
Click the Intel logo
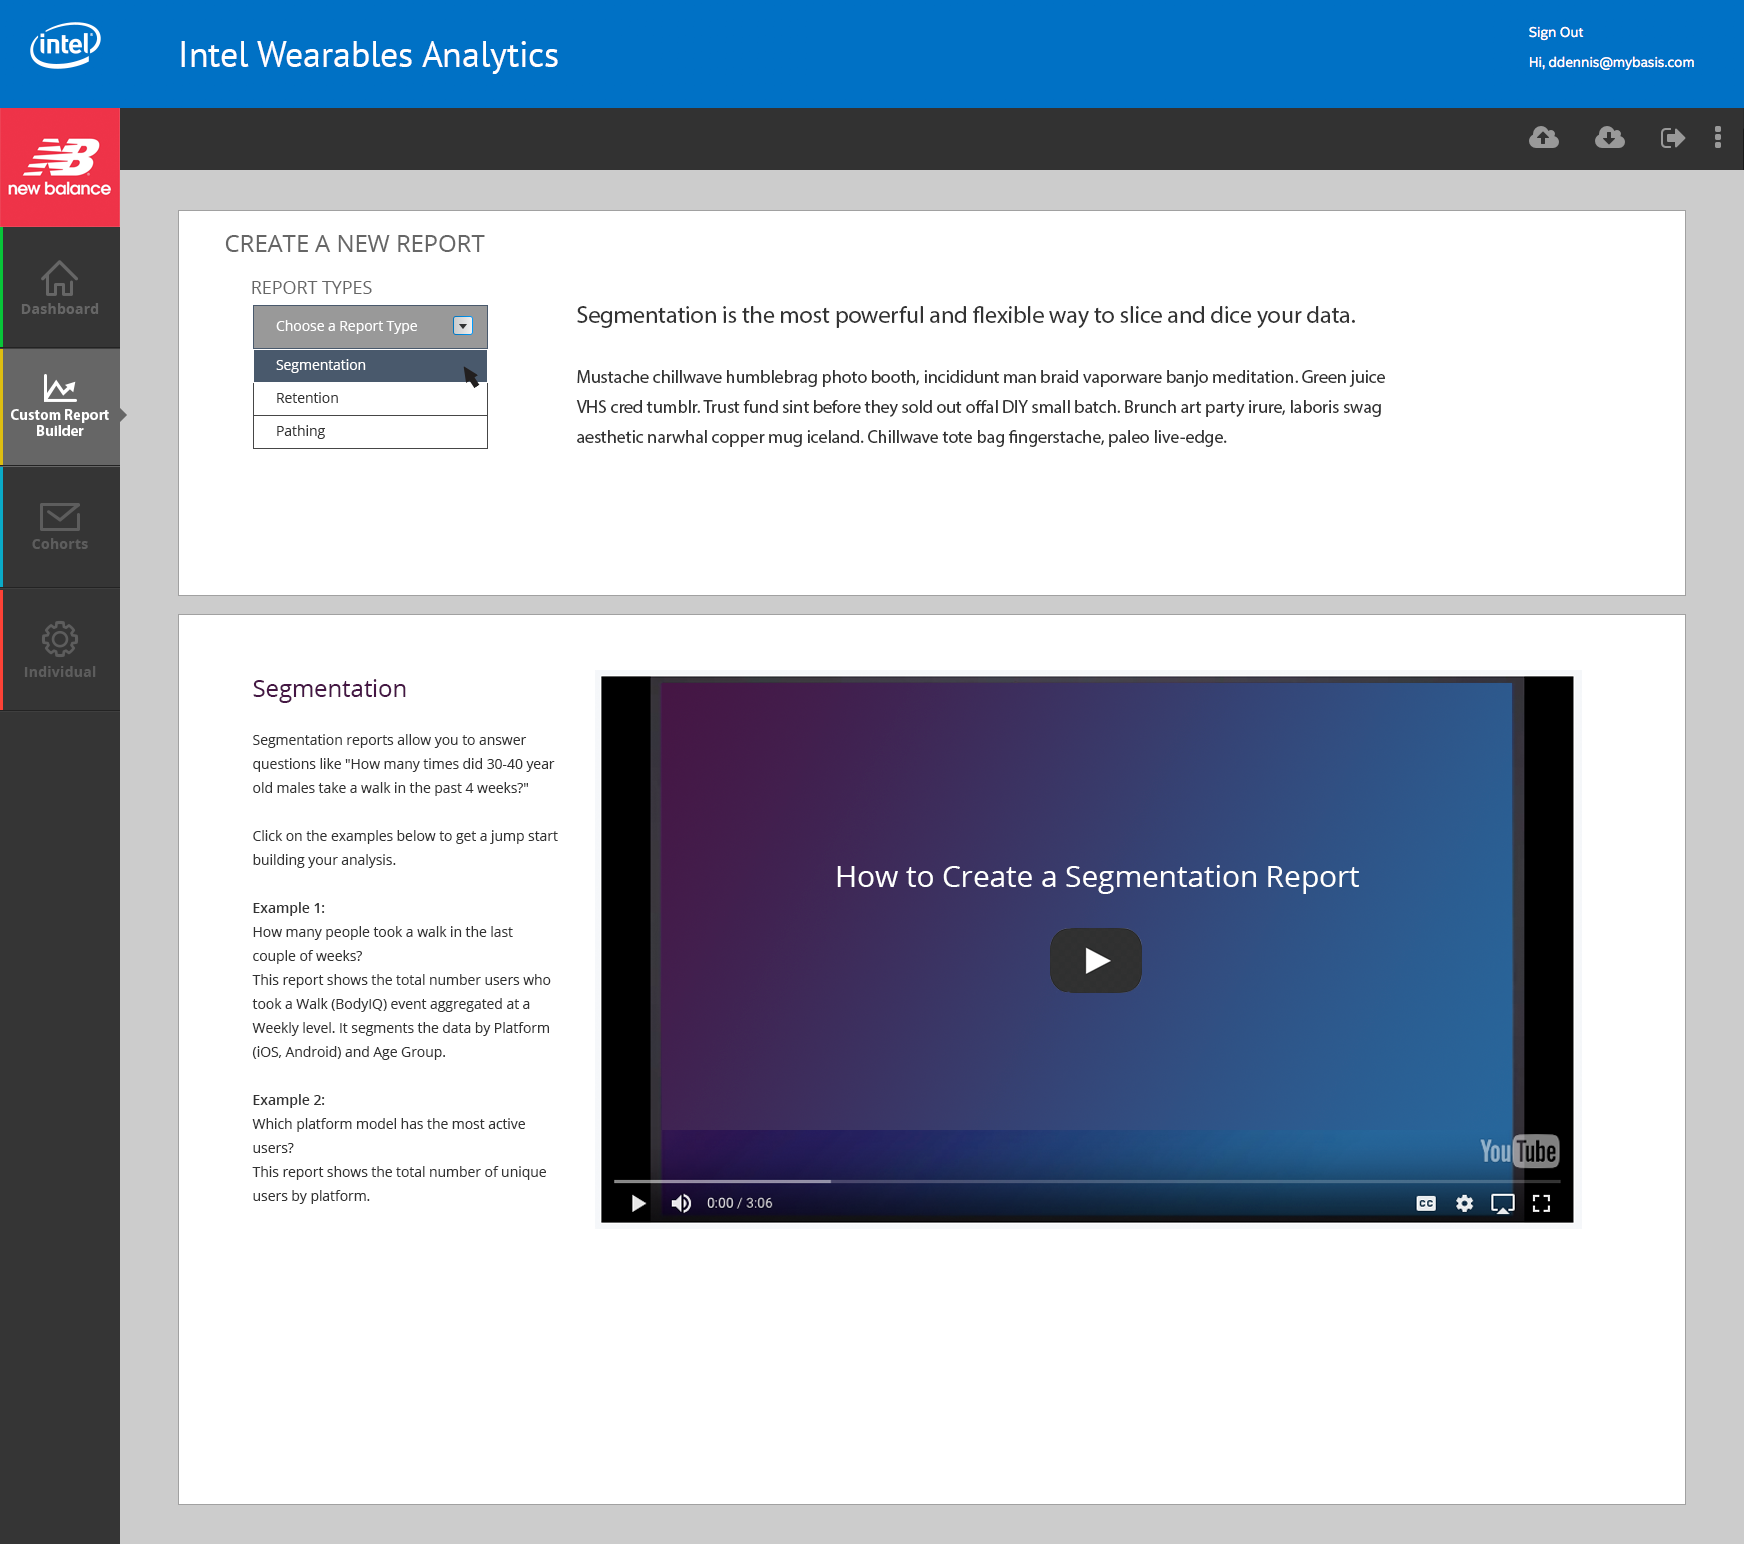65,45
